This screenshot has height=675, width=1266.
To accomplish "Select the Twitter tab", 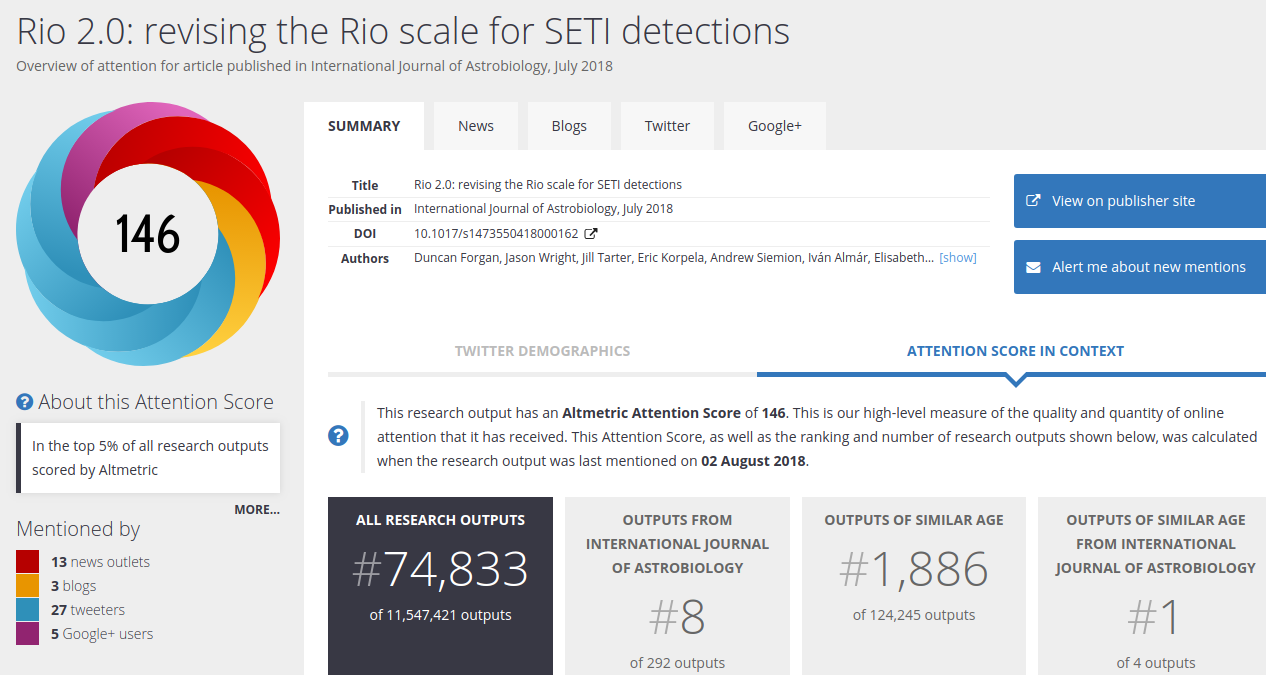I will tap(667, 126).
